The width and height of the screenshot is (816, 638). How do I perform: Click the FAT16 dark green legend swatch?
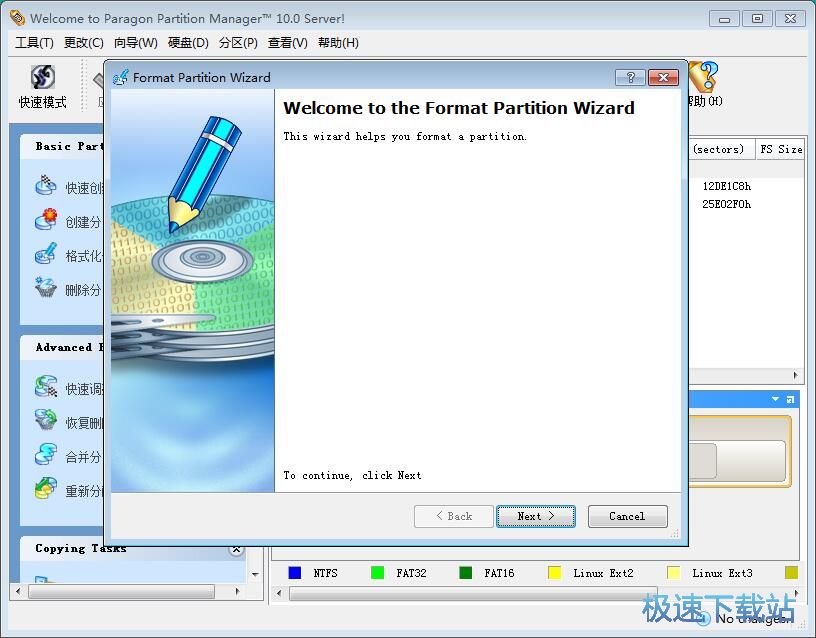click(466, 573)
